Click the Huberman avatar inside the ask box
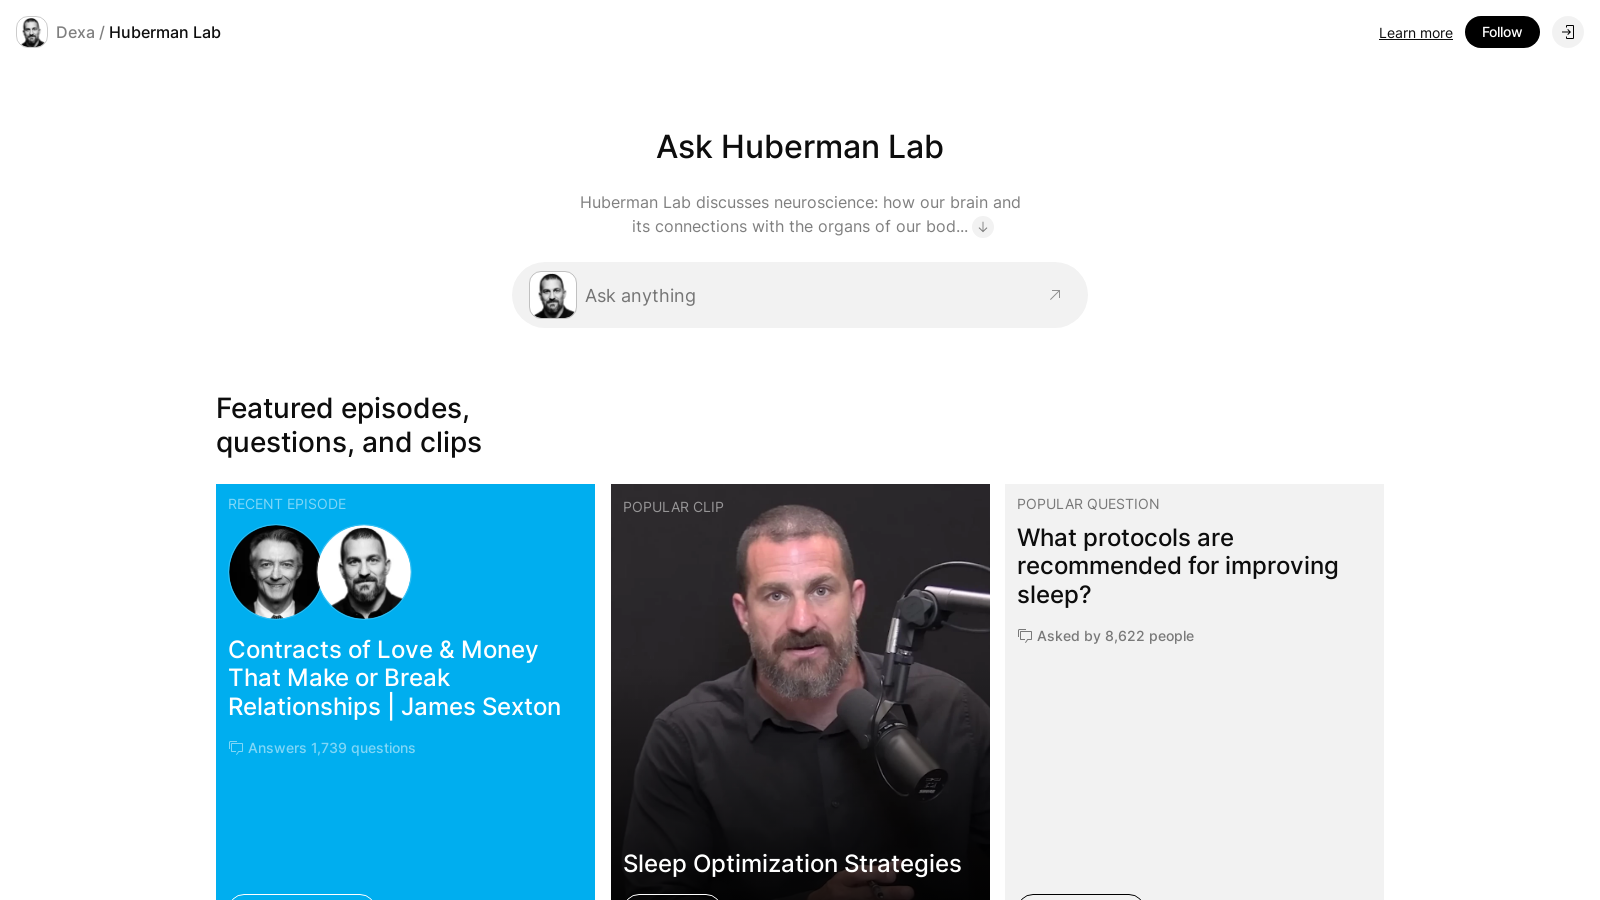The width and height of the screenshot is (1600, 900). (x=554, y=295)
